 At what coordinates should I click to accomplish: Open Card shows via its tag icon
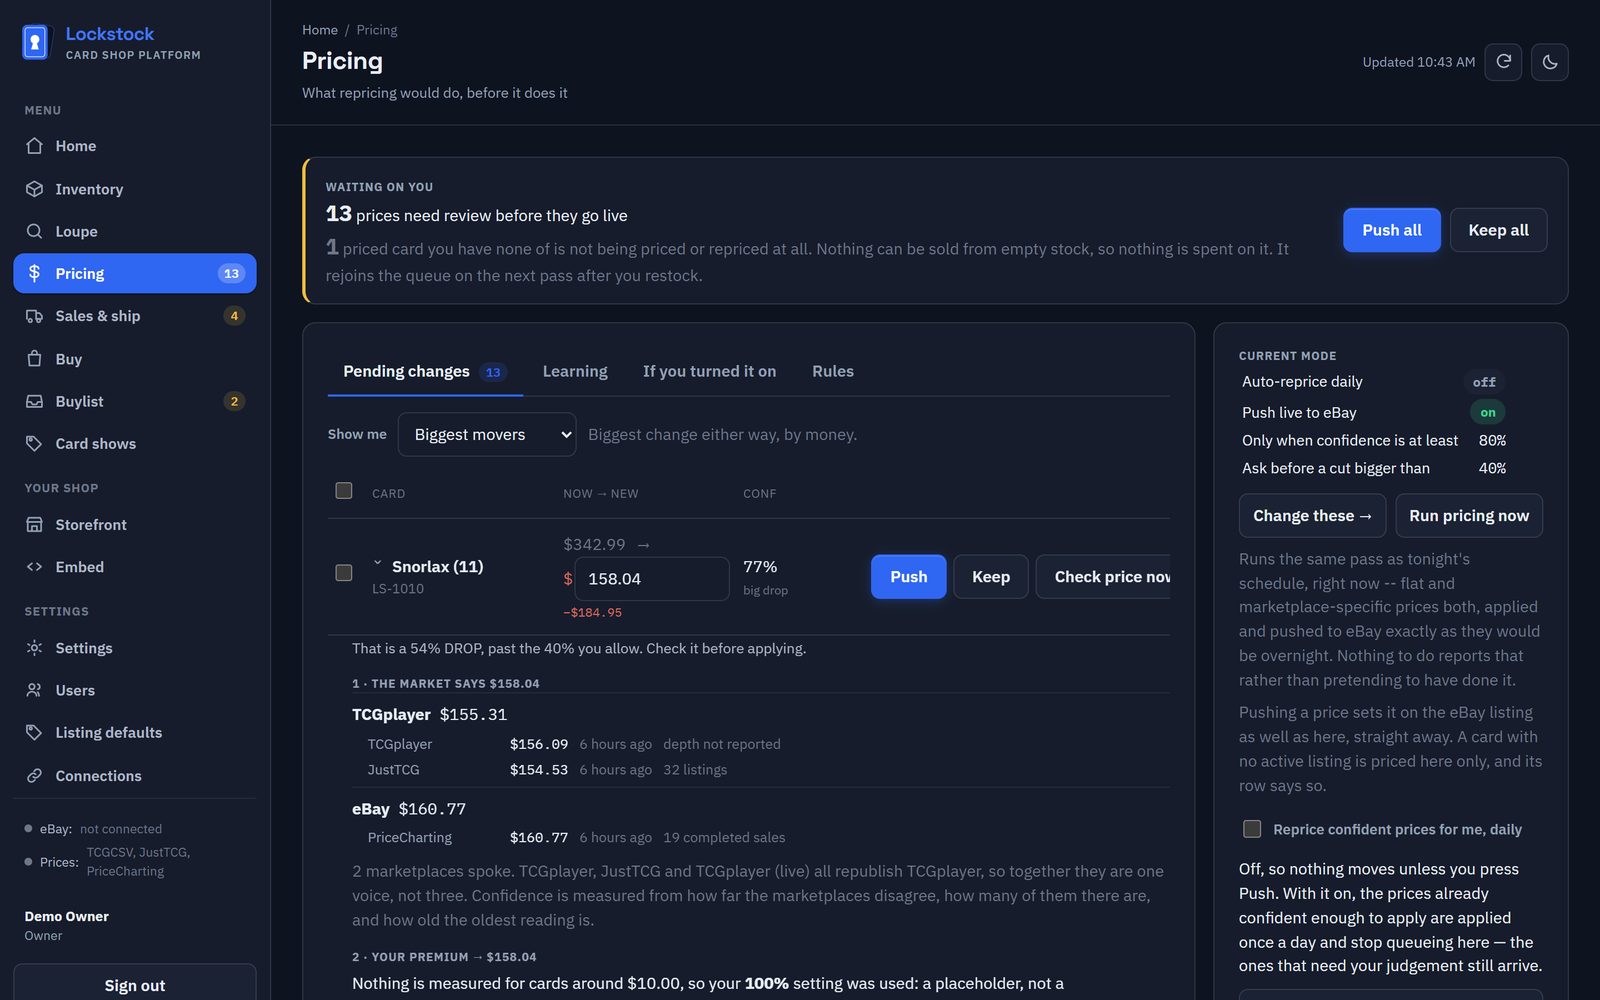click(34, 443)
